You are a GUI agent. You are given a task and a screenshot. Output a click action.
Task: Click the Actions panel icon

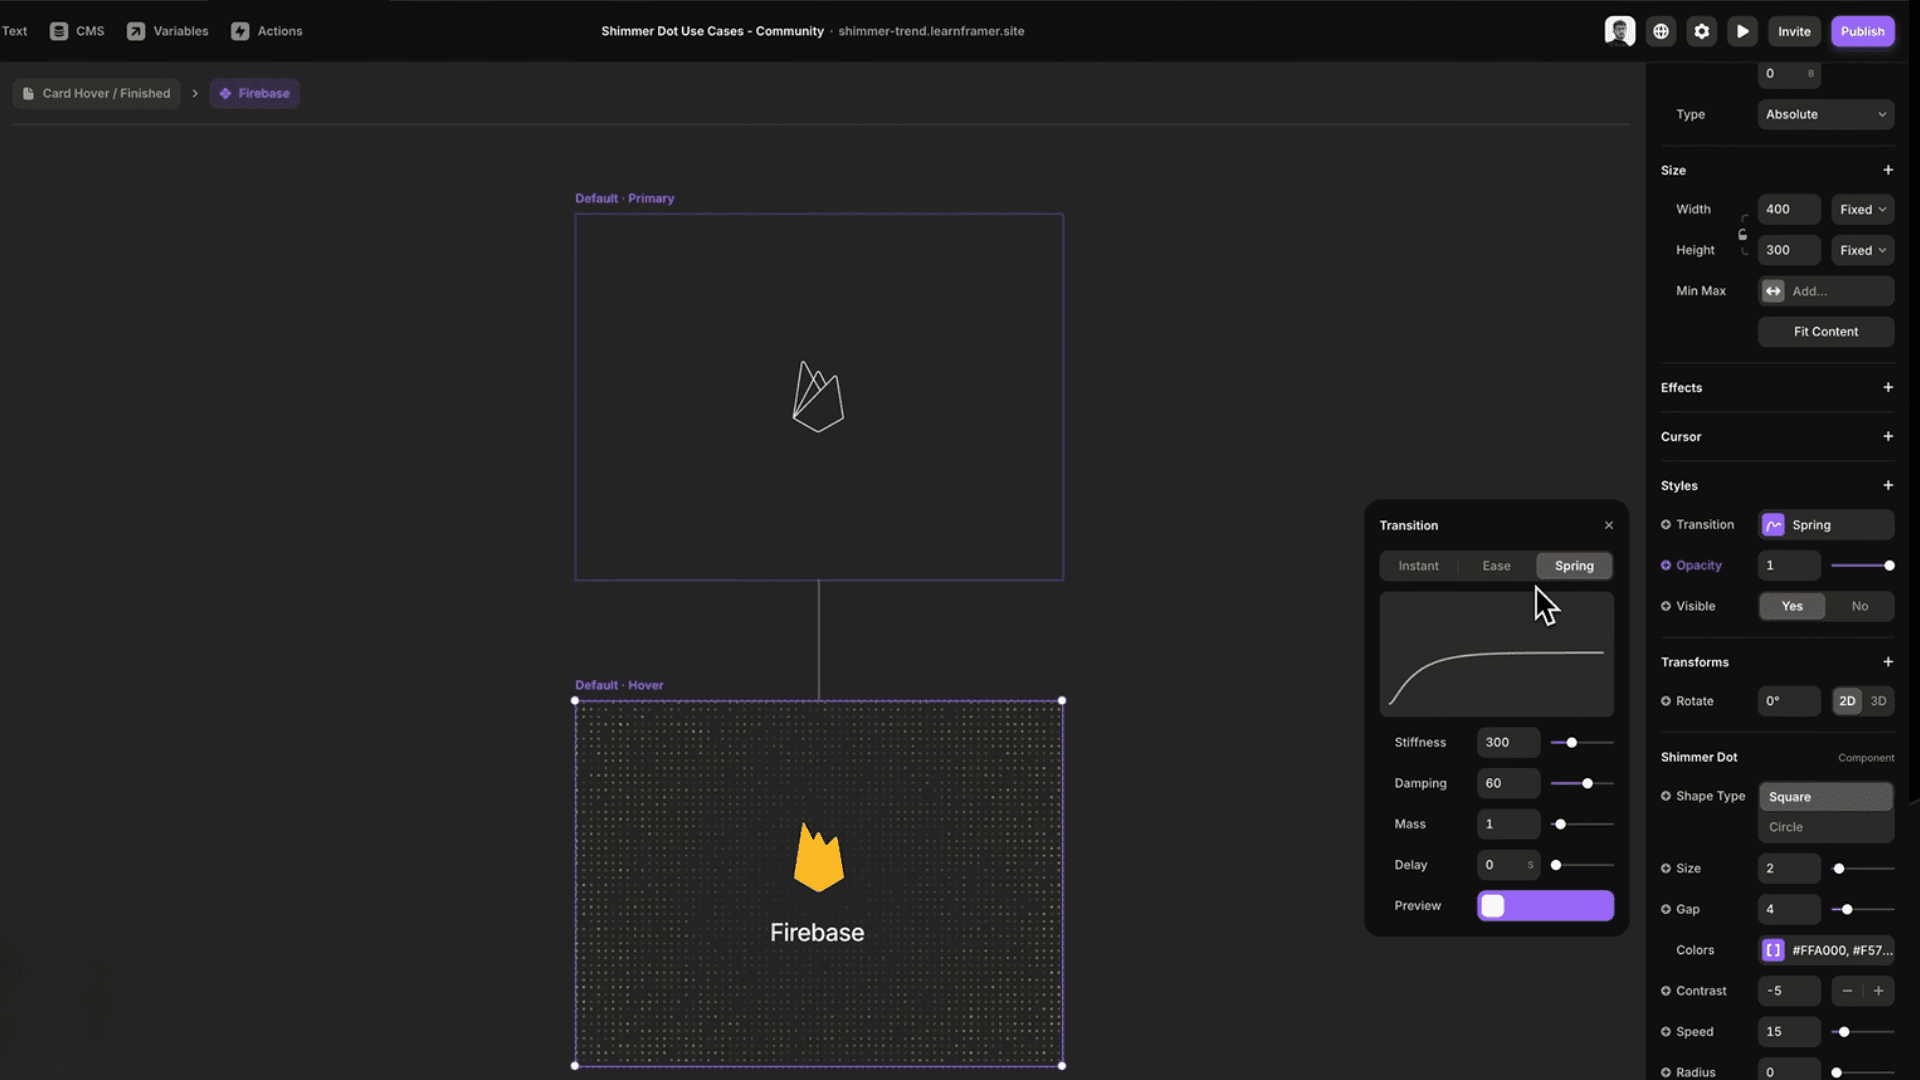[x=240, y=29]
